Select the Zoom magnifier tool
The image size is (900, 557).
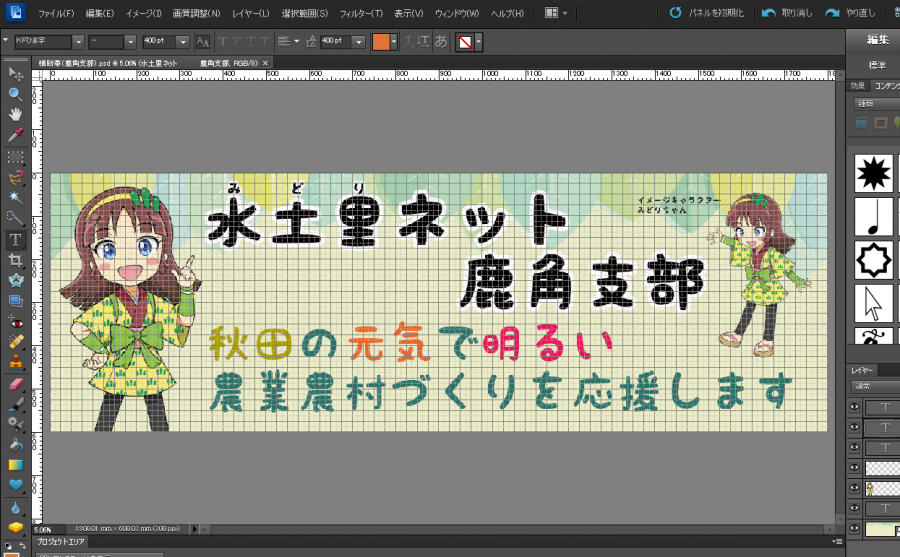[16, 93]
